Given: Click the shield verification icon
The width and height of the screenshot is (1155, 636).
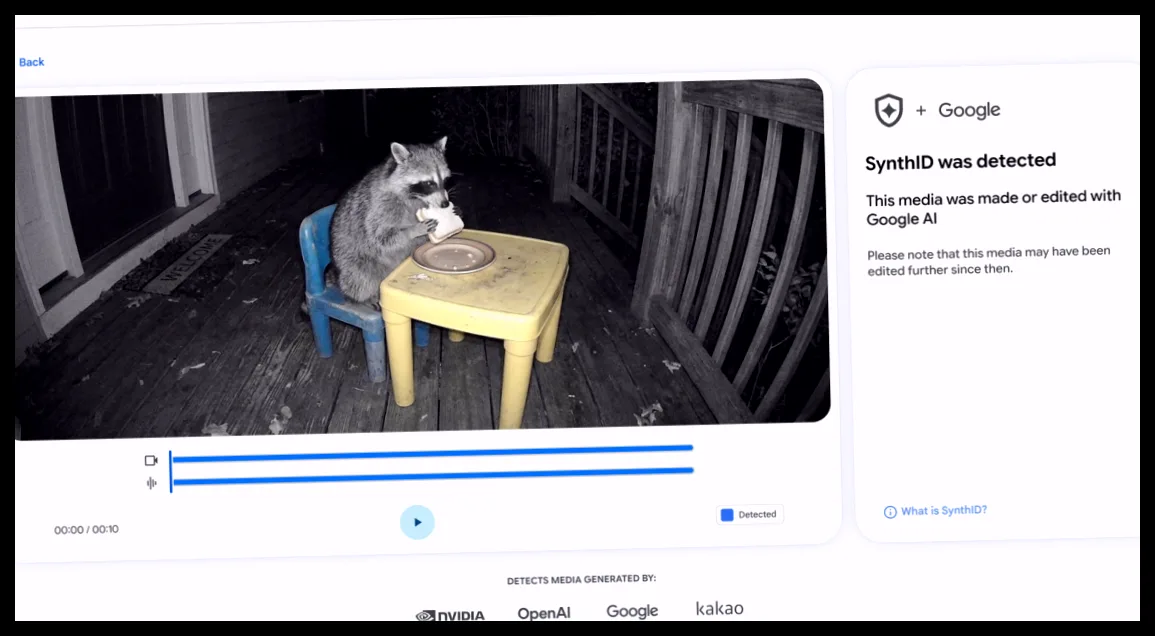Looking at the screenshot, I should point(888,111).
